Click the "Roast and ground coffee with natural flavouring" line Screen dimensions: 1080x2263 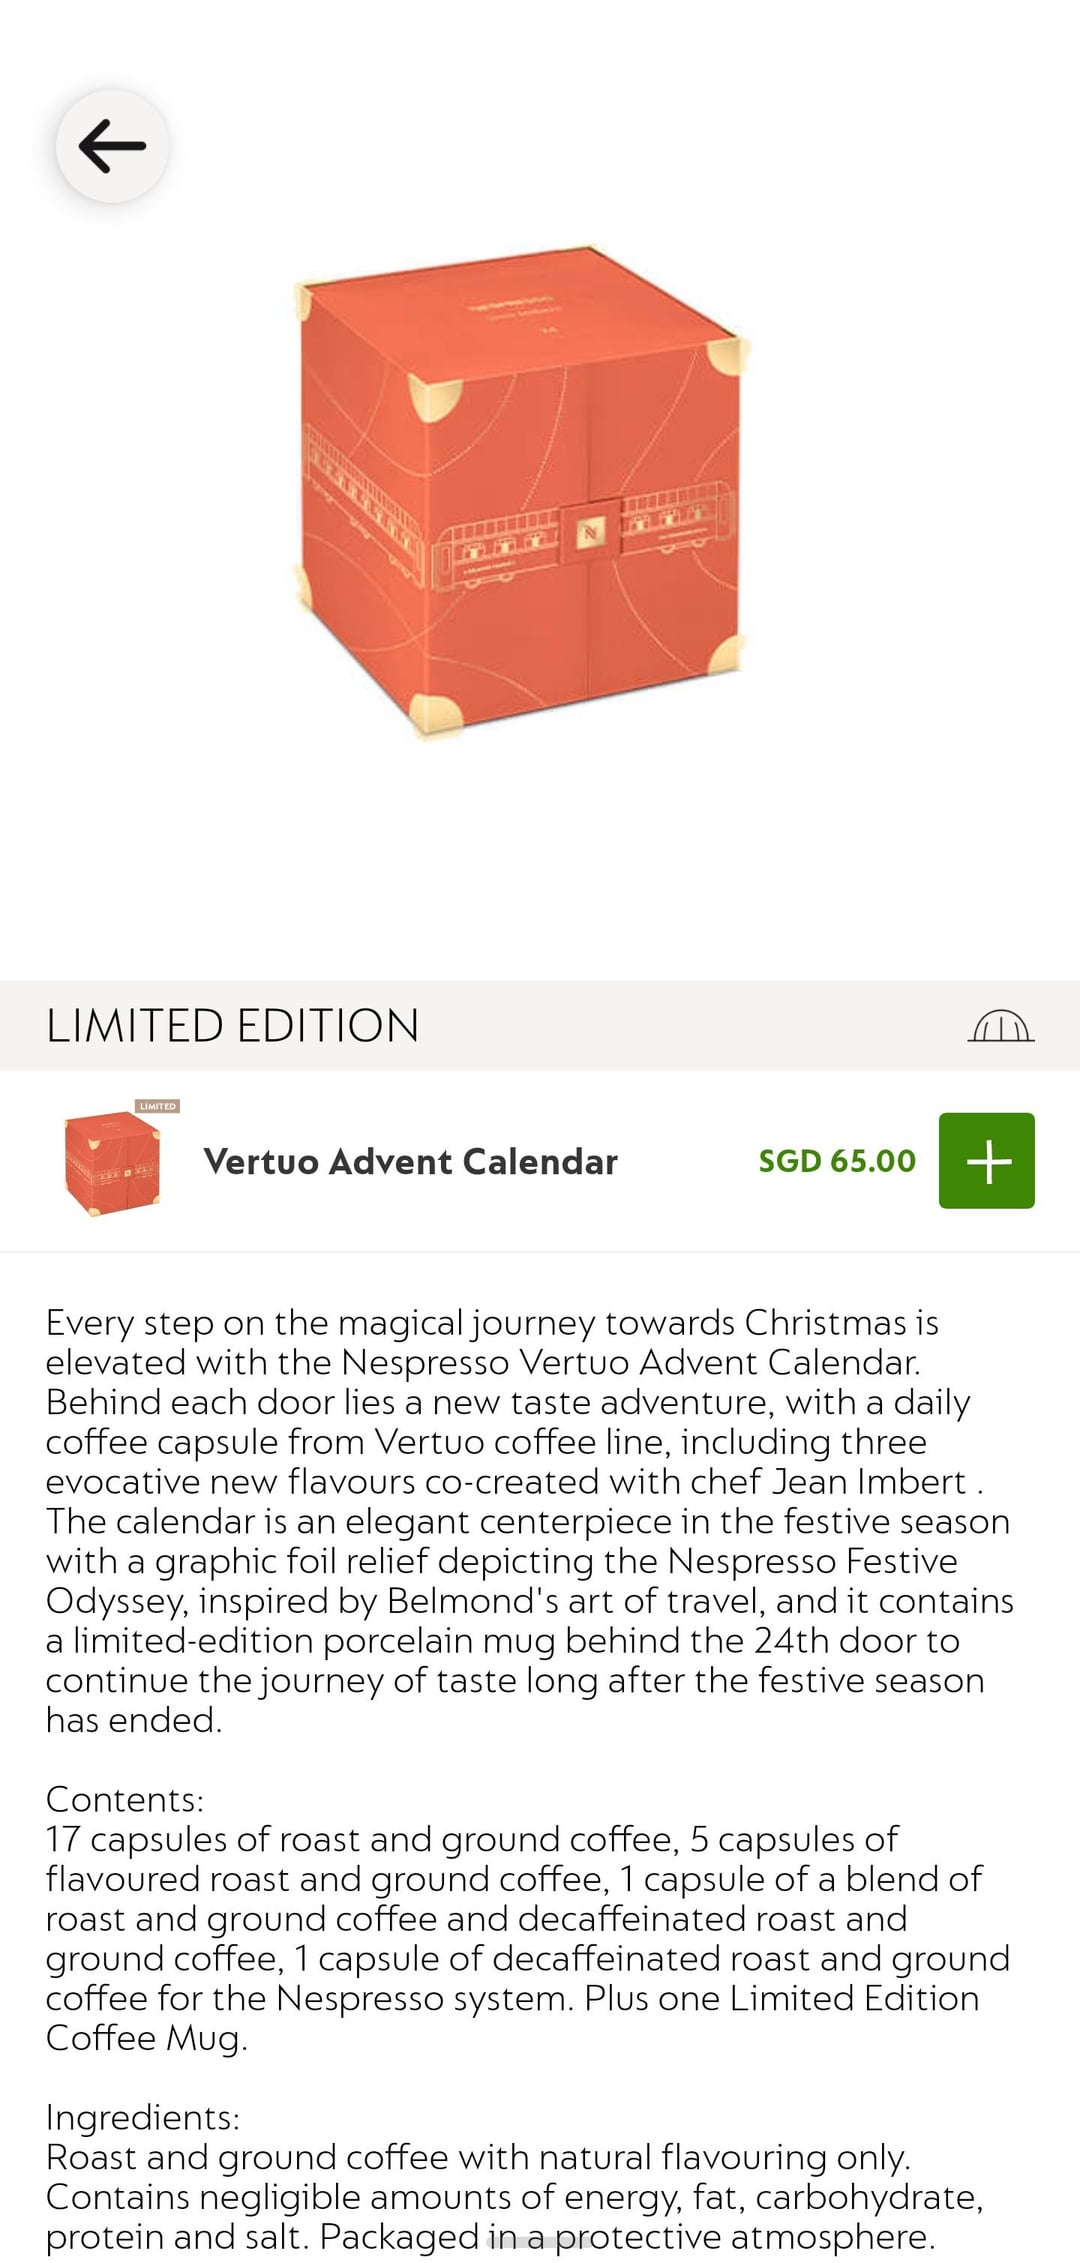(478, 2157)
